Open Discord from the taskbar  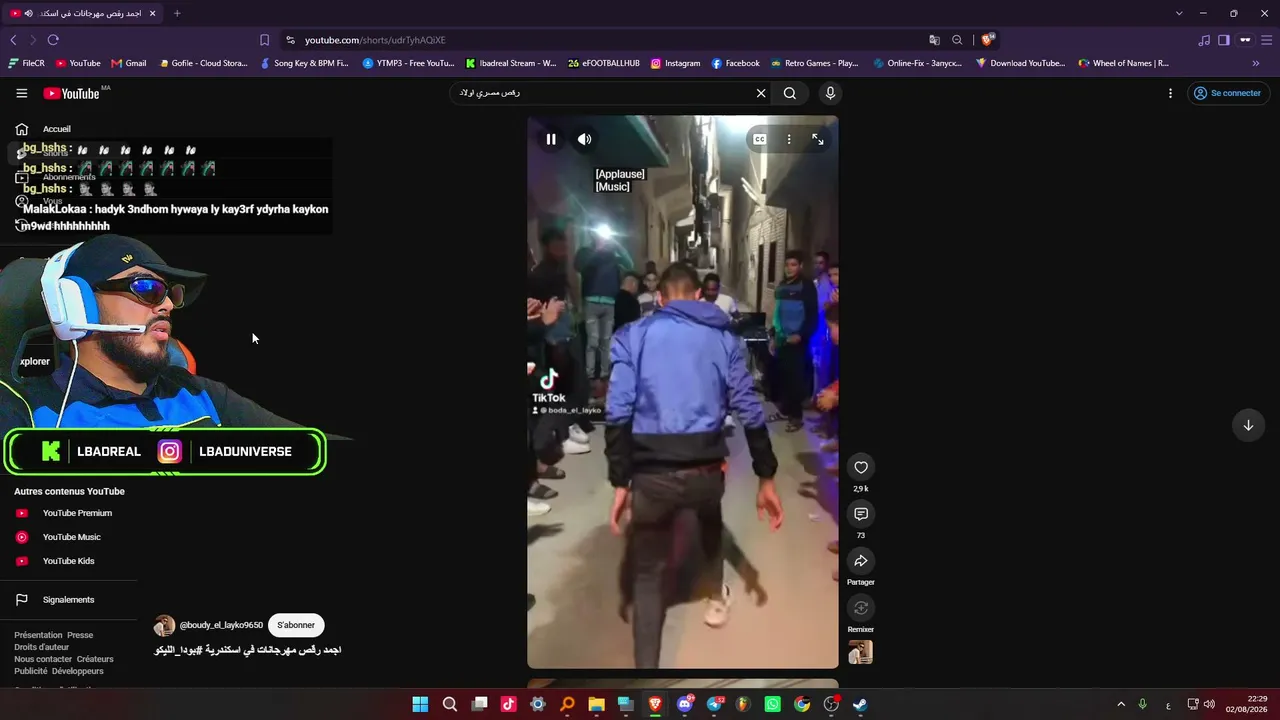coord(685,704)
